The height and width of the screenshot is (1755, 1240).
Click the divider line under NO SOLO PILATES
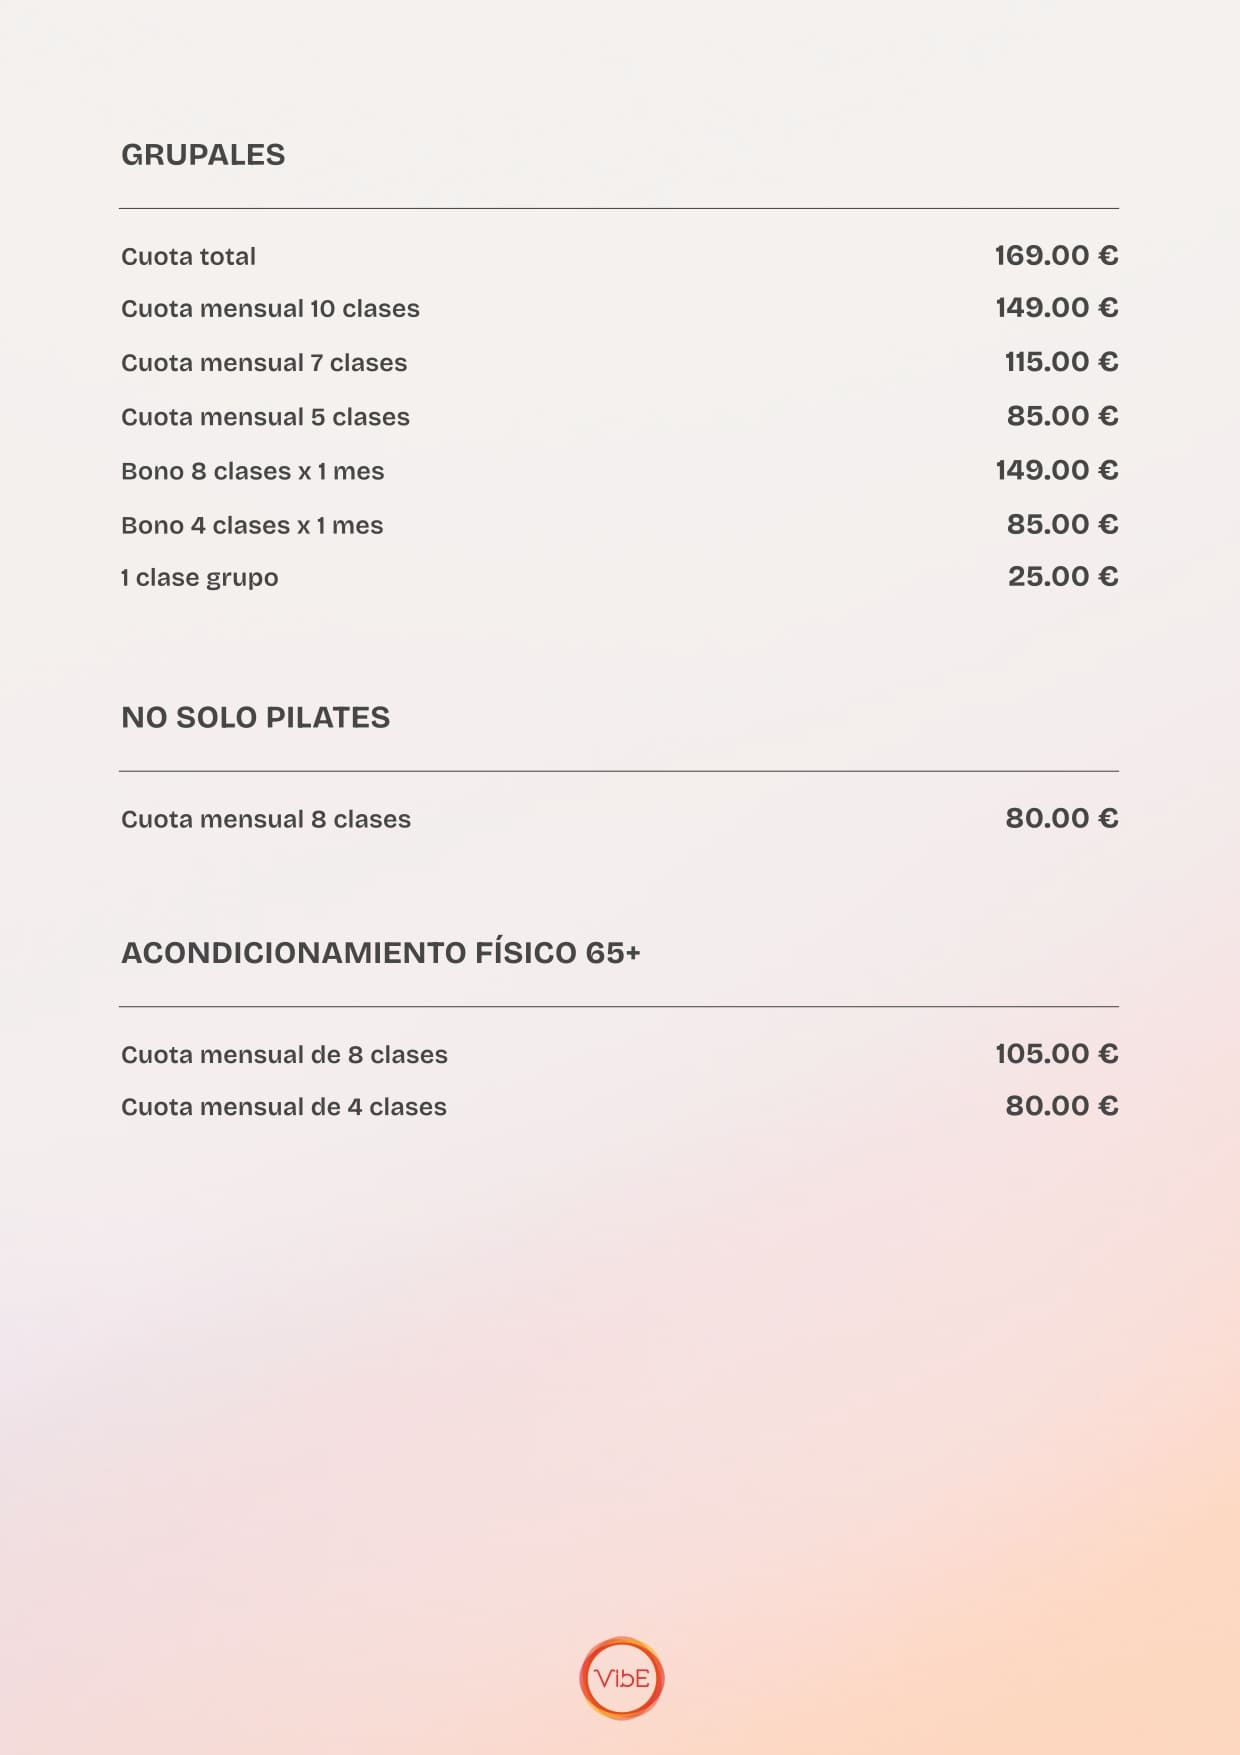[x=619, y=772]
